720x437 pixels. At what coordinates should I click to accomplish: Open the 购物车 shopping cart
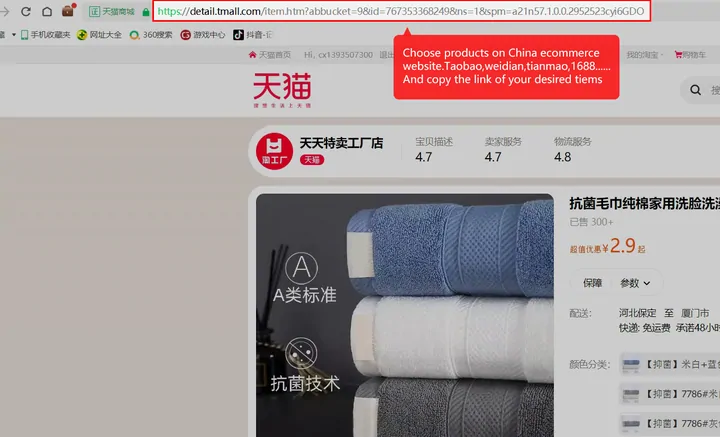(690, 55)
